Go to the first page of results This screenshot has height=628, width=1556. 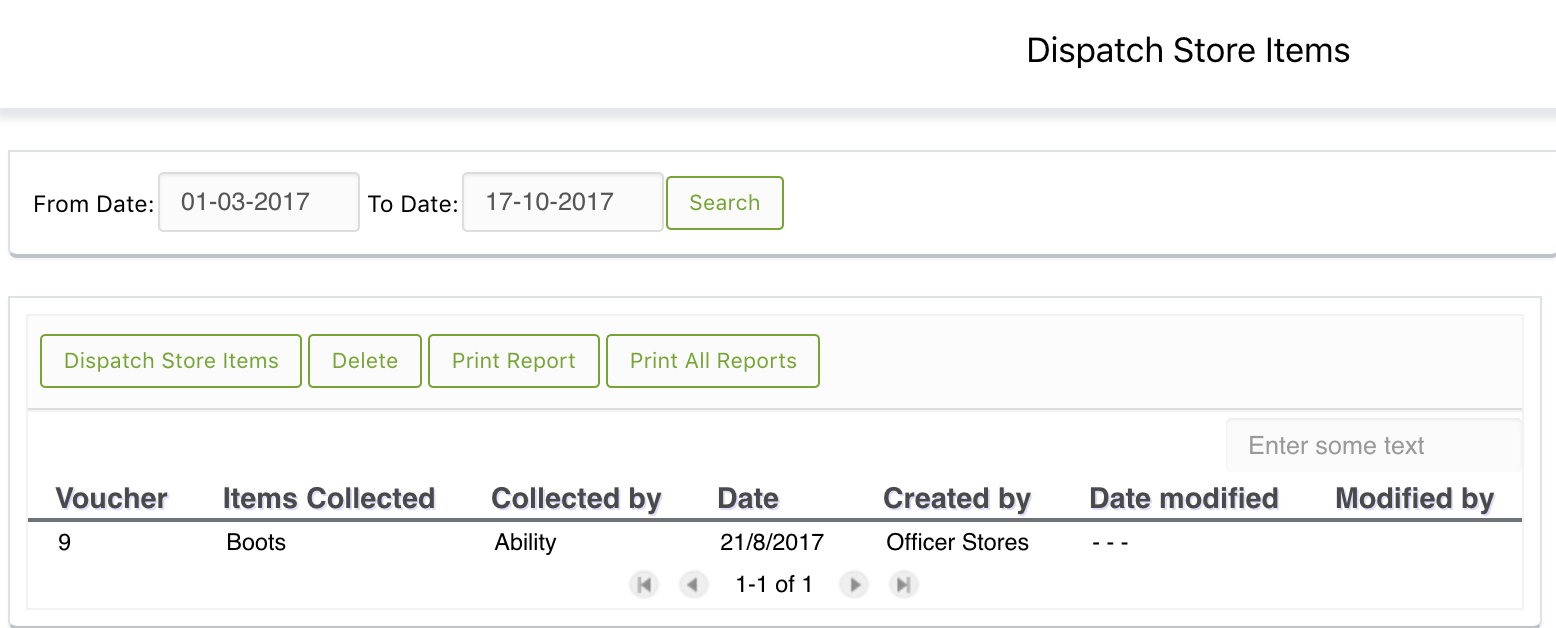(645, 585)
